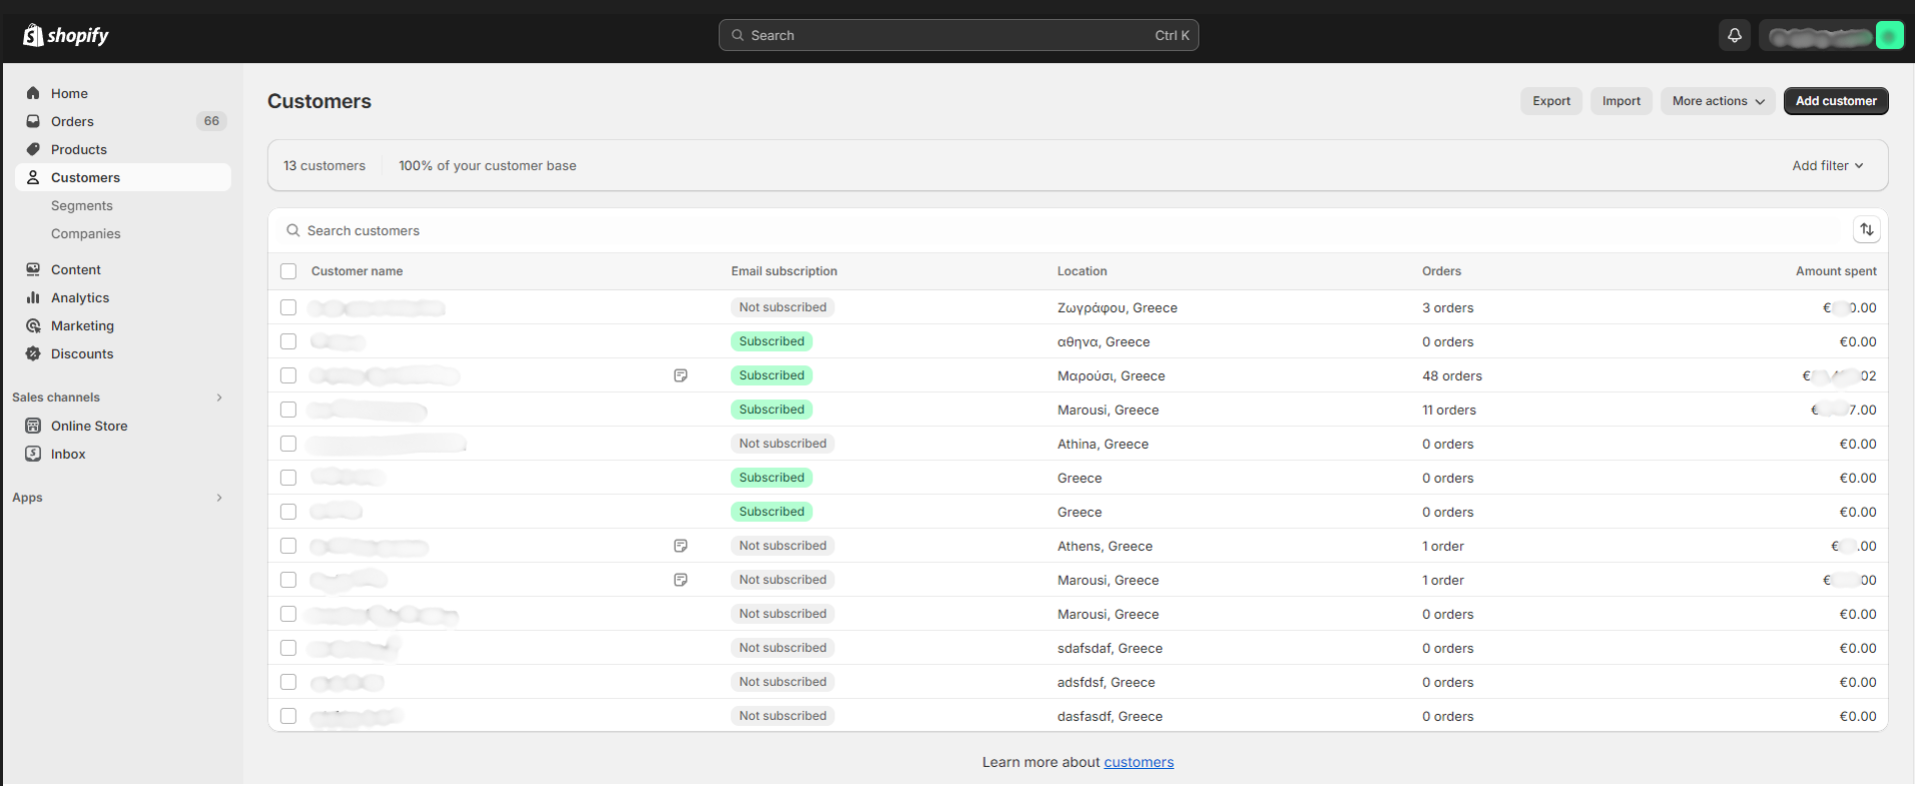Select checkbox for the 48 orders customer
This screenshot has width=1915, height=786.
coord(288,375)
